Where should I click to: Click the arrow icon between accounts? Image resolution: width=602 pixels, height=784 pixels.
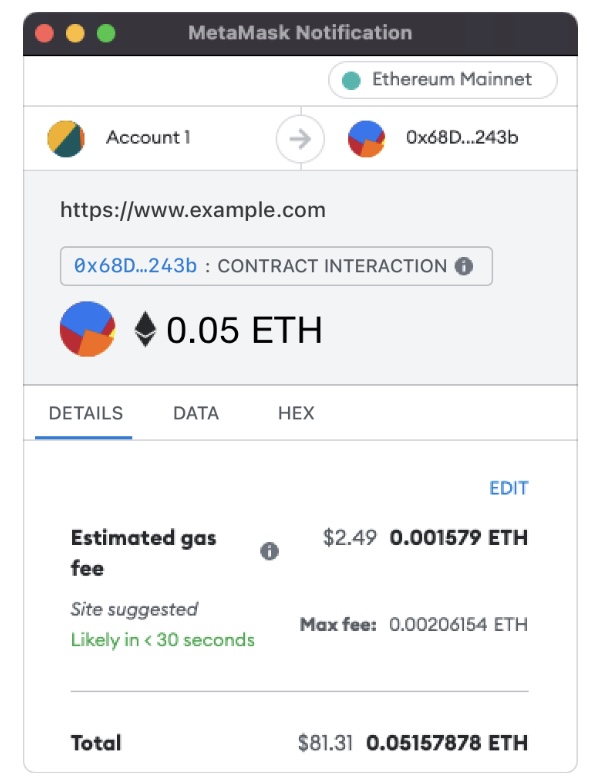click(x=299, y=139)
